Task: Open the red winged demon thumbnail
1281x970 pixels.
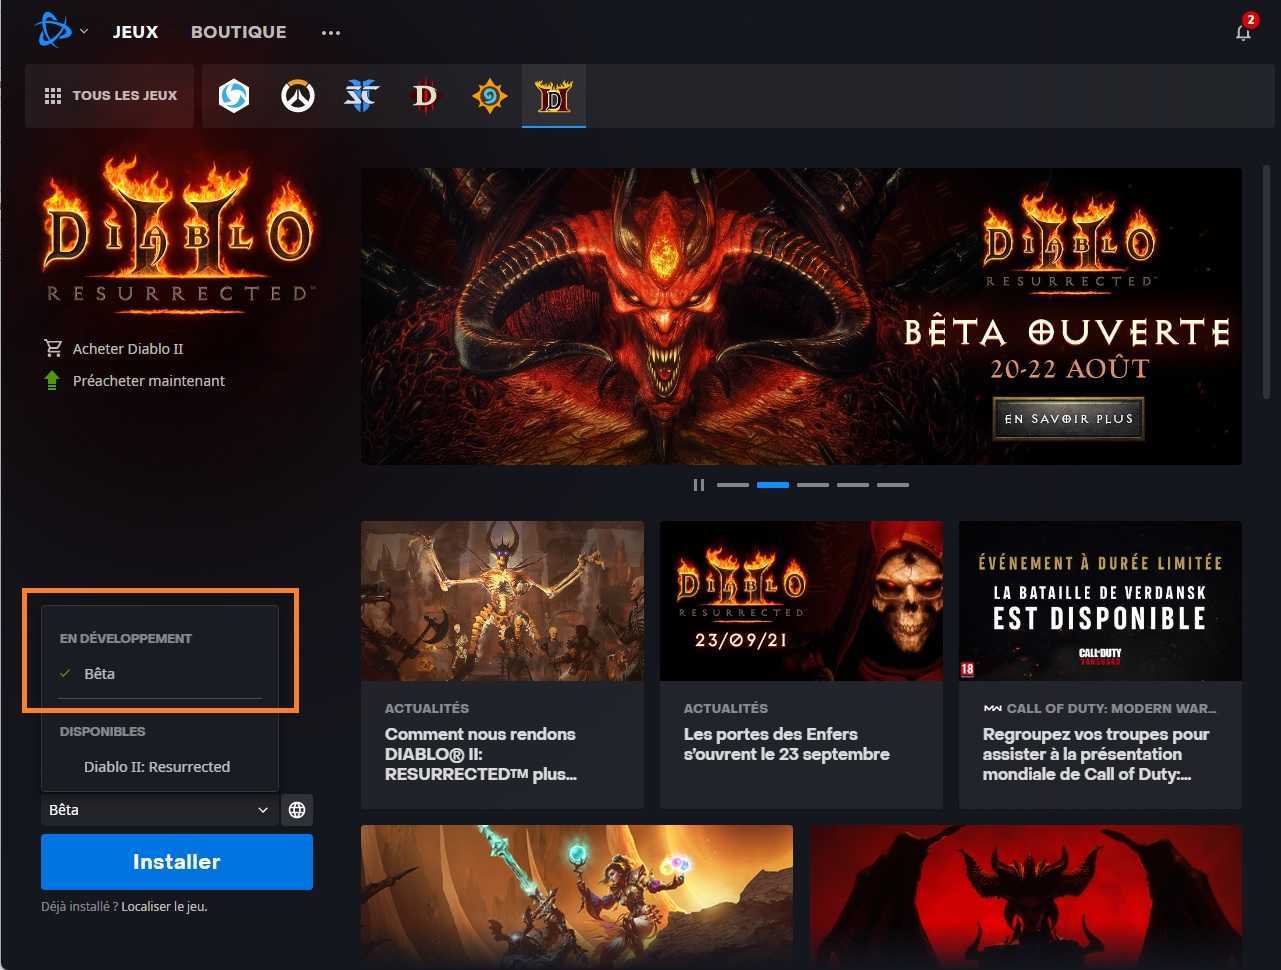Action: point(1026,897)
